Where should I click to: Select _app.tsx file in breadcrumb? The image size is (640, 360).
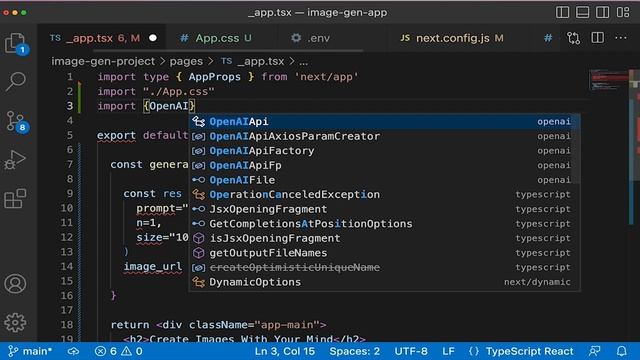[x=253, y=62]
